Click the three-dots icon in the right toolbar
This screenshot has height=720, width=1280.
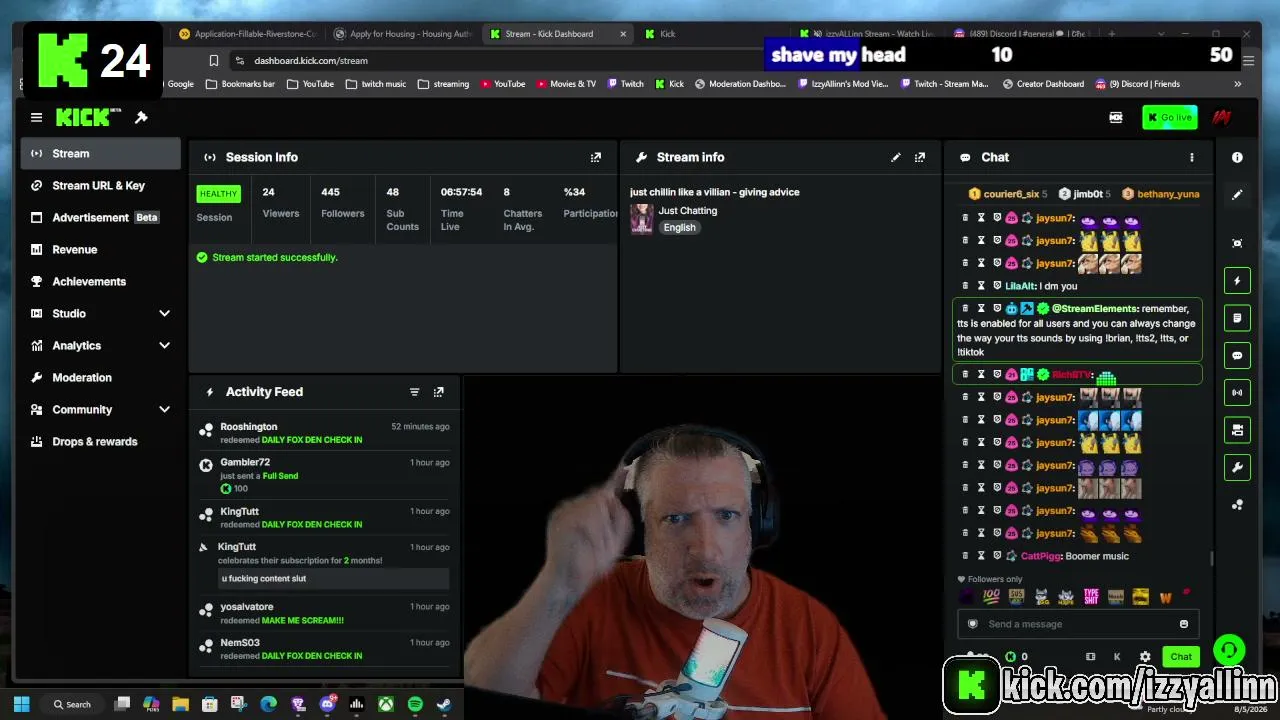pyautogui.click(x=1237, y=505)
